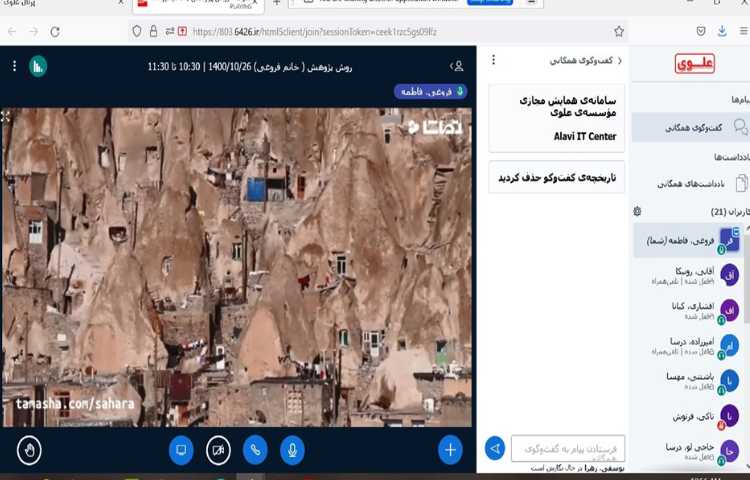Image resolution: width=750 pixels, height=480 pixels.
Task: Toggle the user list panel icon
Action: pyautogui.click(x=458, y=67)
